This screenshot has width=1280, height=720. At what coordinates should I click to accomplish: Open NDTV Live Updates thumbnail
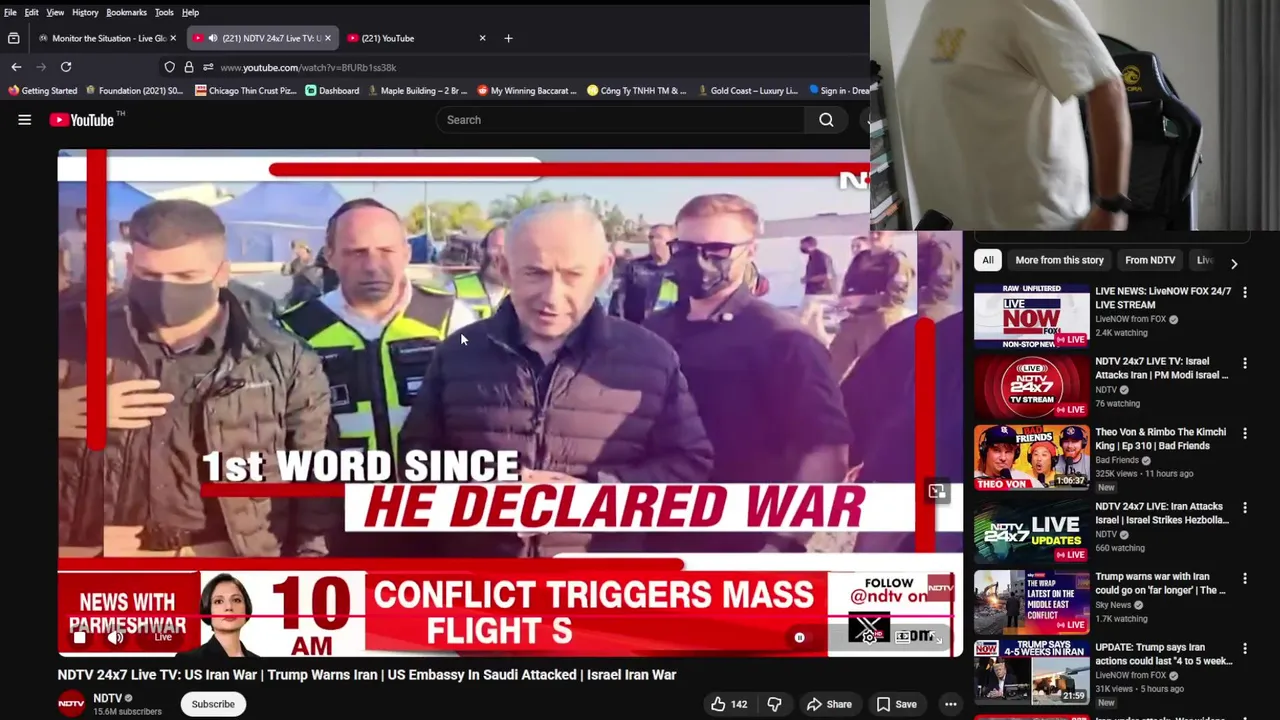pyautogui.click(x=1032, y=532)
